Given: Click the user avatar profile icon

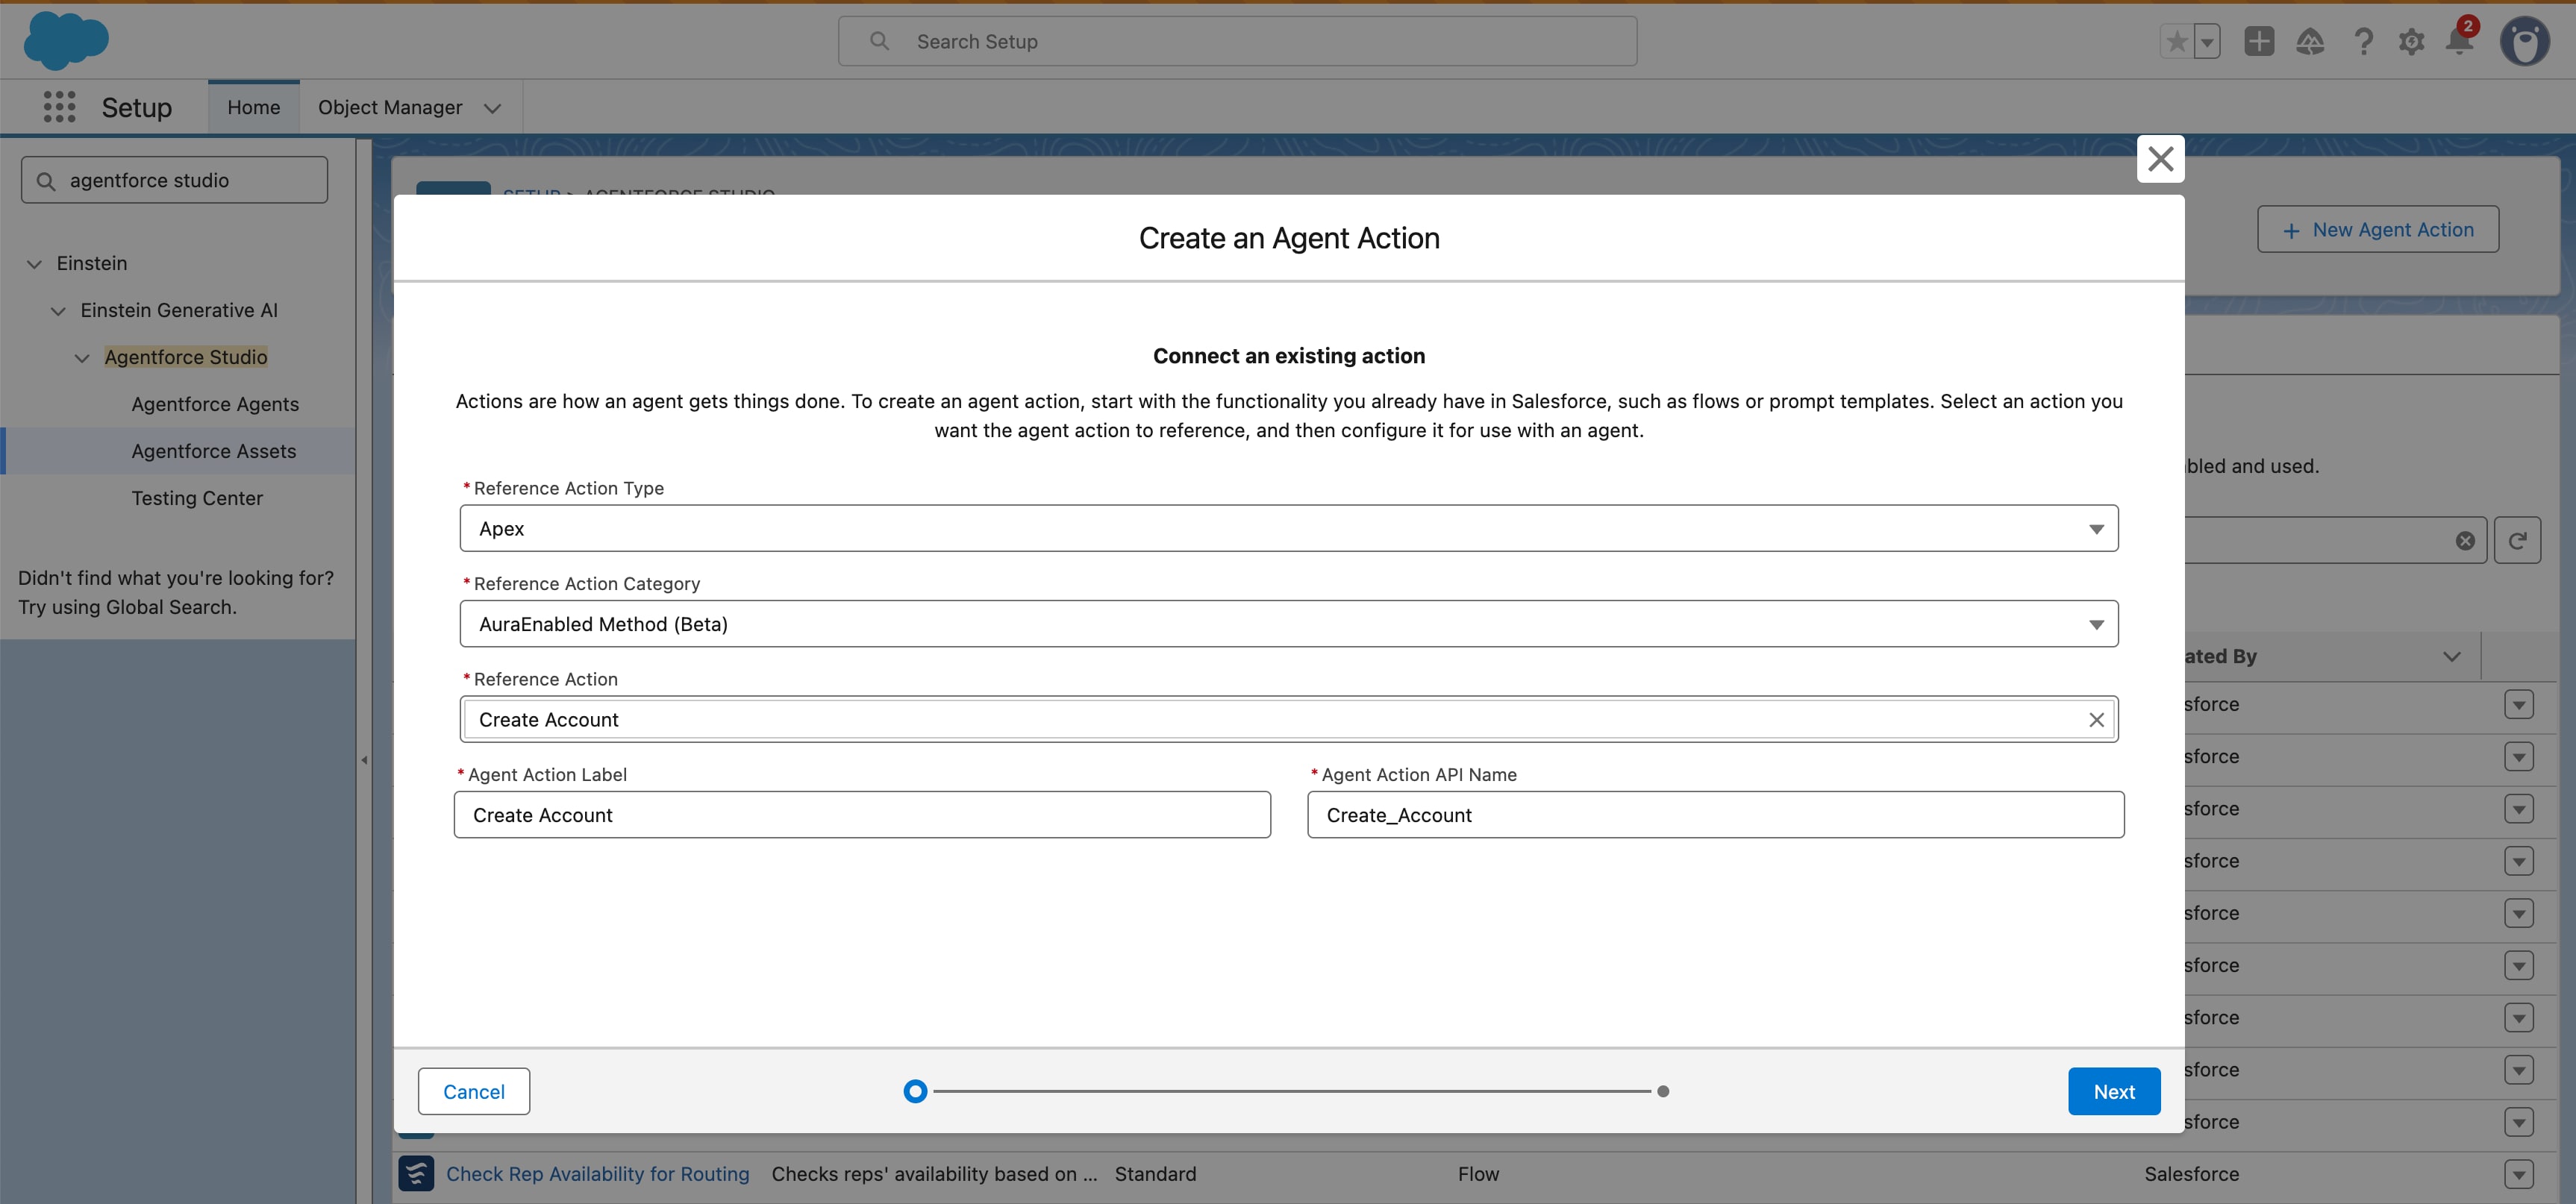Looking at the screenshot, I should pos(2526,41).
